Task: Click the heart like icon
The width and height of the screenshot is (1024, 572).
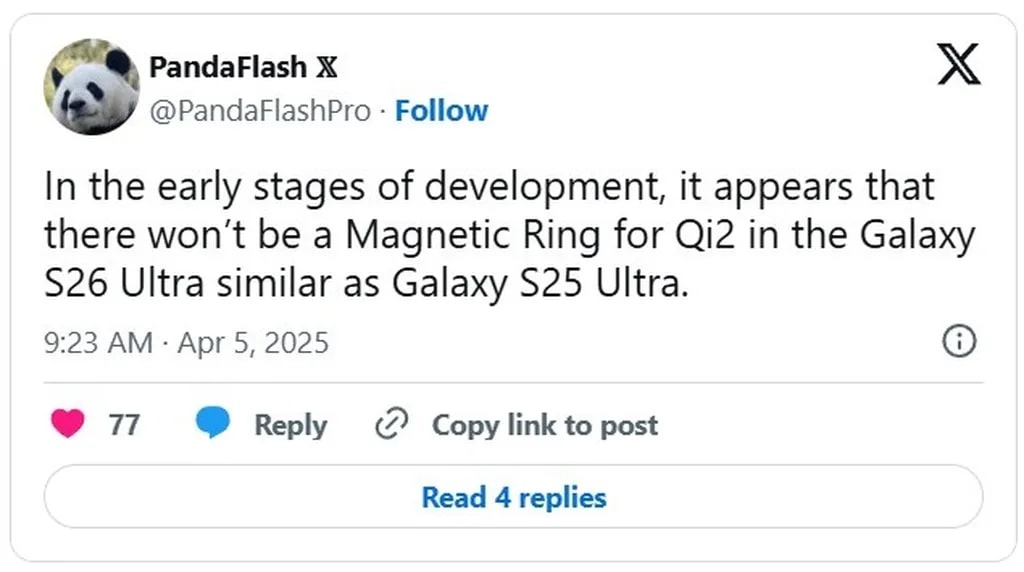Action: (69, 425)
